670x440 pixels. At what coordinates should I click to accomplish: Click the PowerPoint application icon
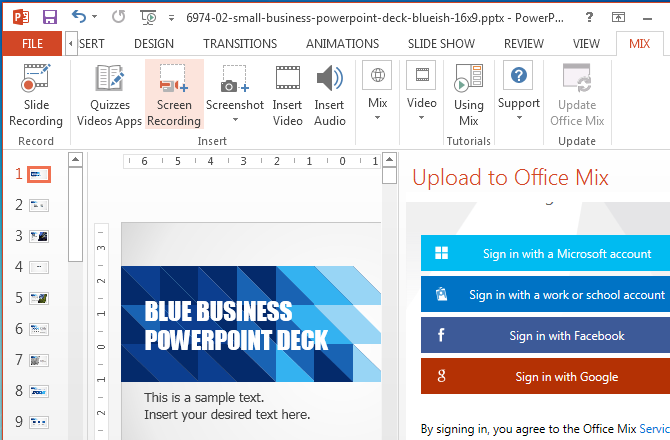[21, 17]
